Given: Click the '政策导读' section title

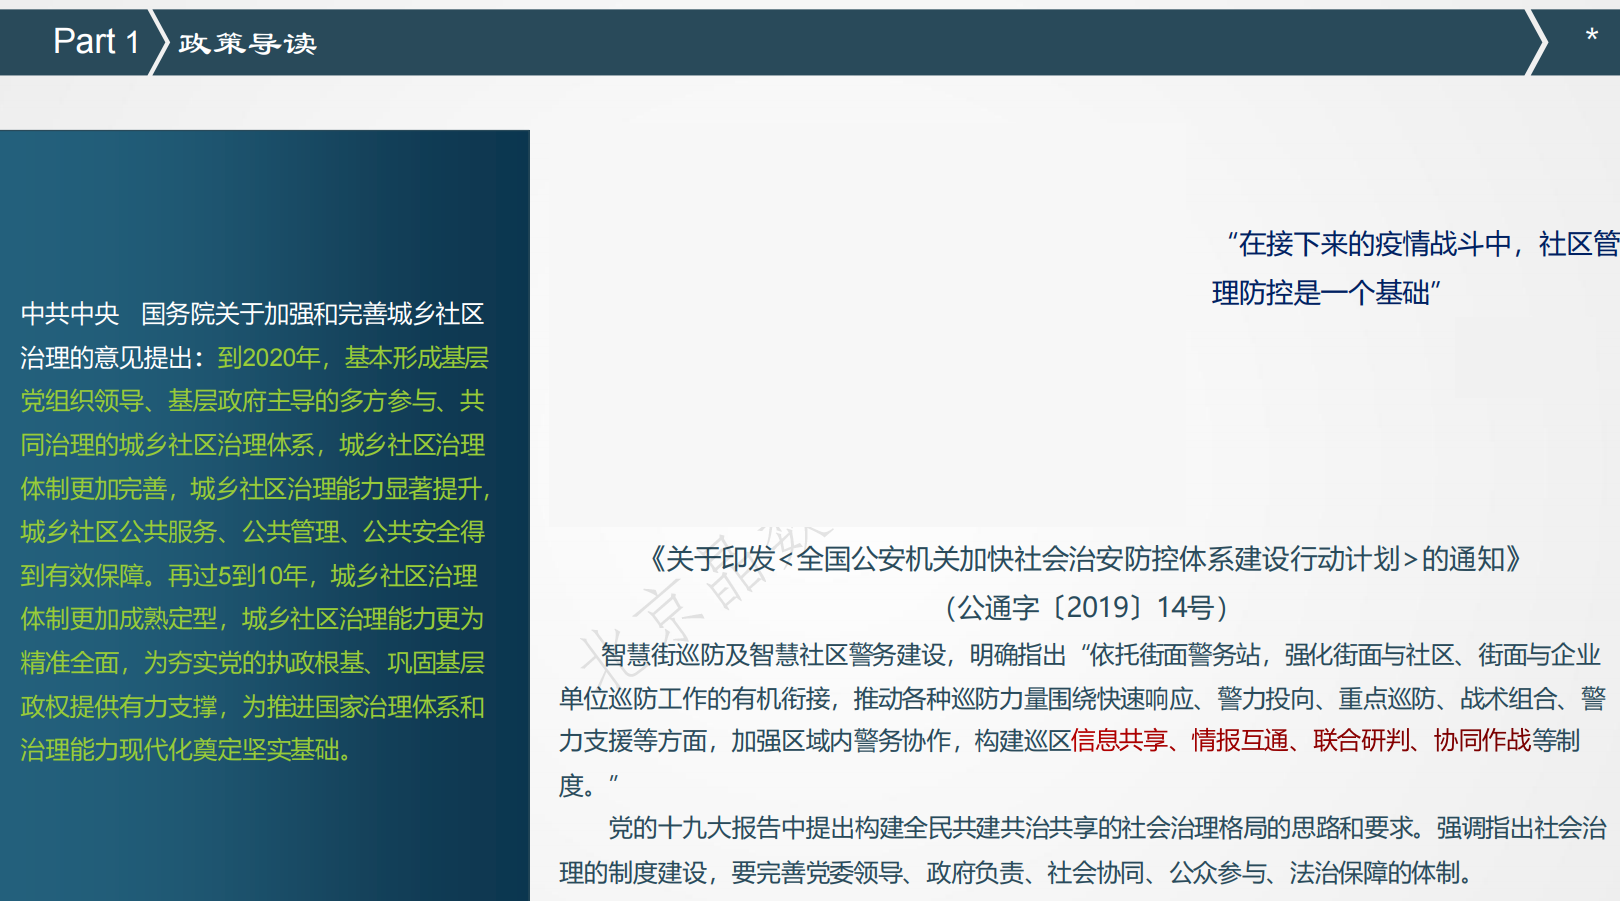Looking at the screenshot, I should coord(248,44).
